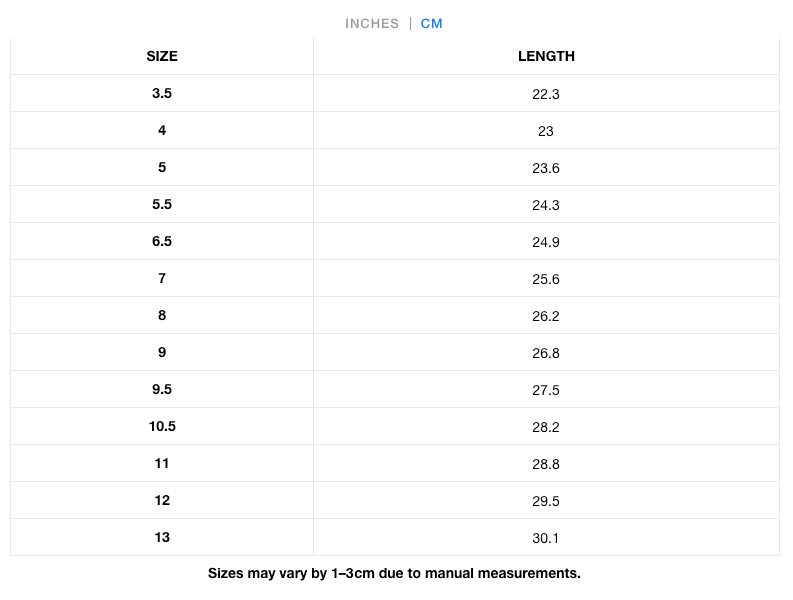Image resolution: width=793 pixels, height=600 pixels.
Task: Click the size 5.5 cell
Action: 162,204
